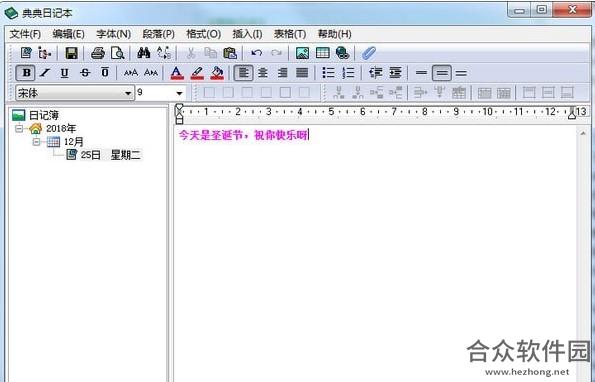Screen dimensions: 595x382
Task: Toggle strikethrough formatting button
Action: coord(85,72)
